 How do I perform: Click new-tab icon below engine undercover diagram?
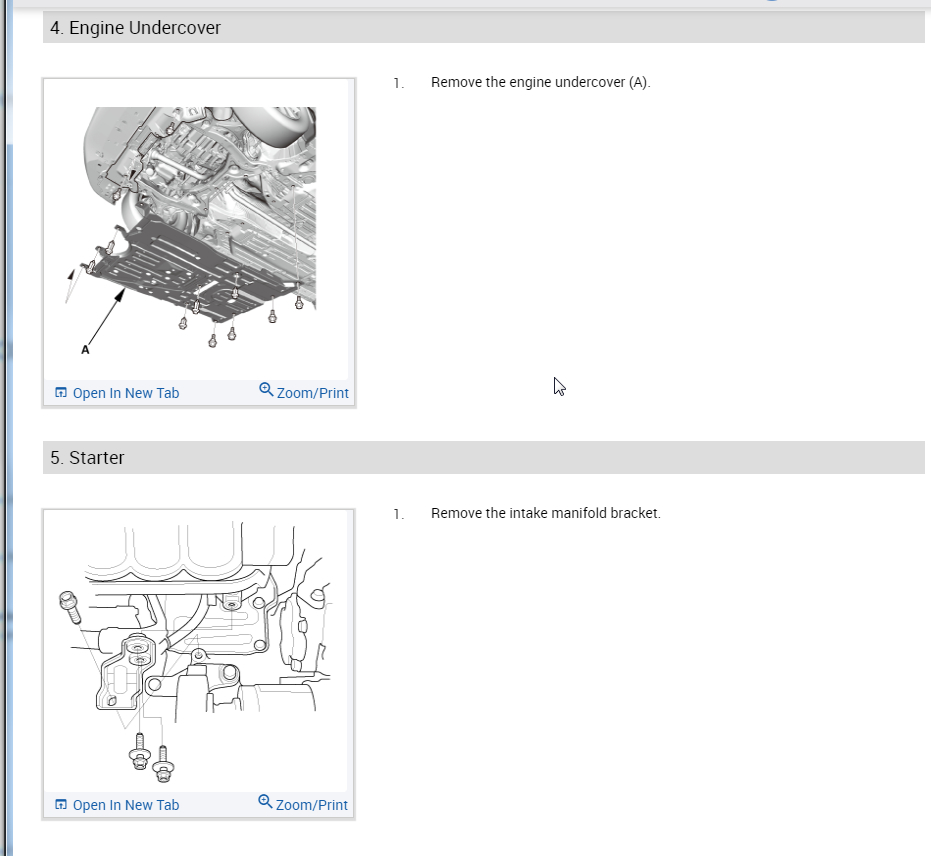point(61,392)
